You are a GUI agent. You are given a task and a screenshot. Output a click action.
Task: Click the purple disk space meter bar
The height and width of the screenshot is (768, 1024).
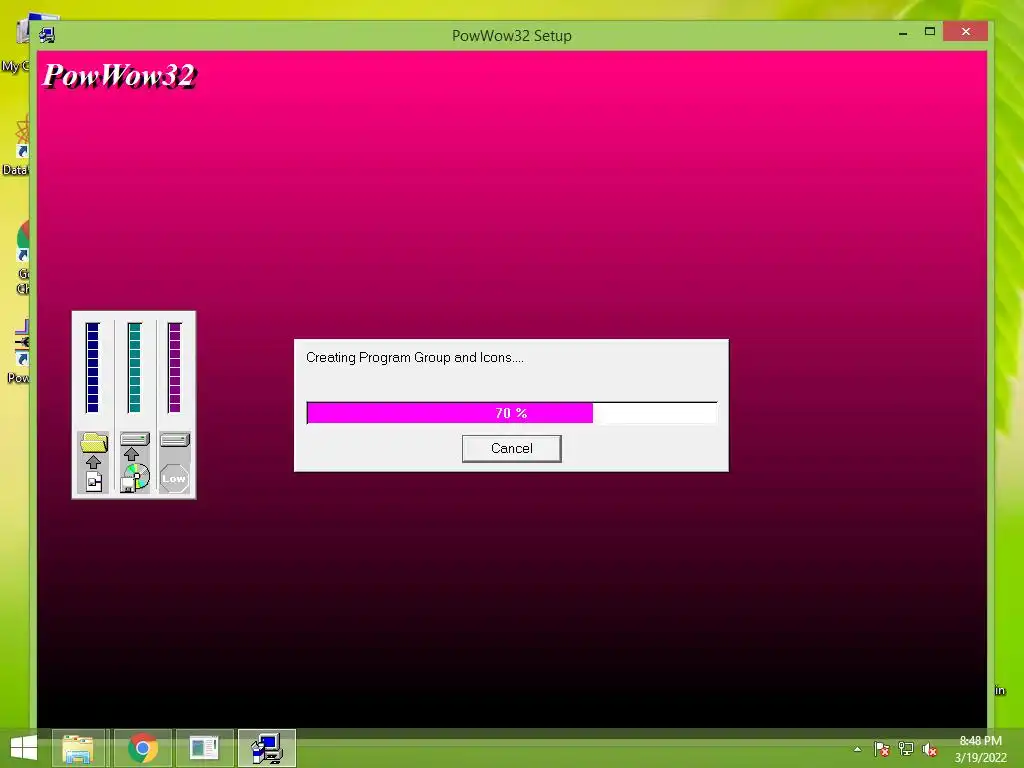tap(174, 367)
